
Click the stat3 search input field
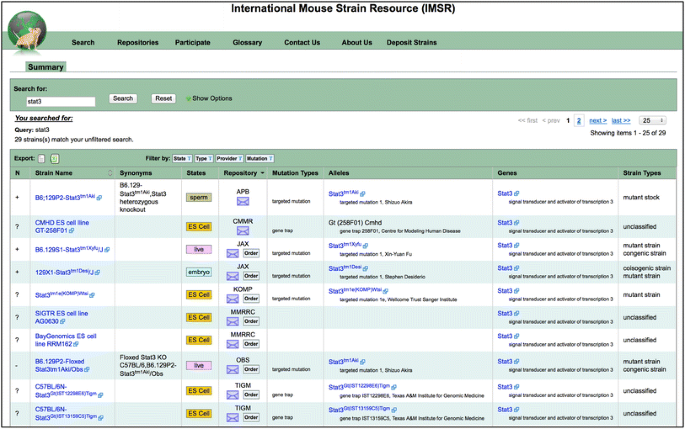coord(60,101)
